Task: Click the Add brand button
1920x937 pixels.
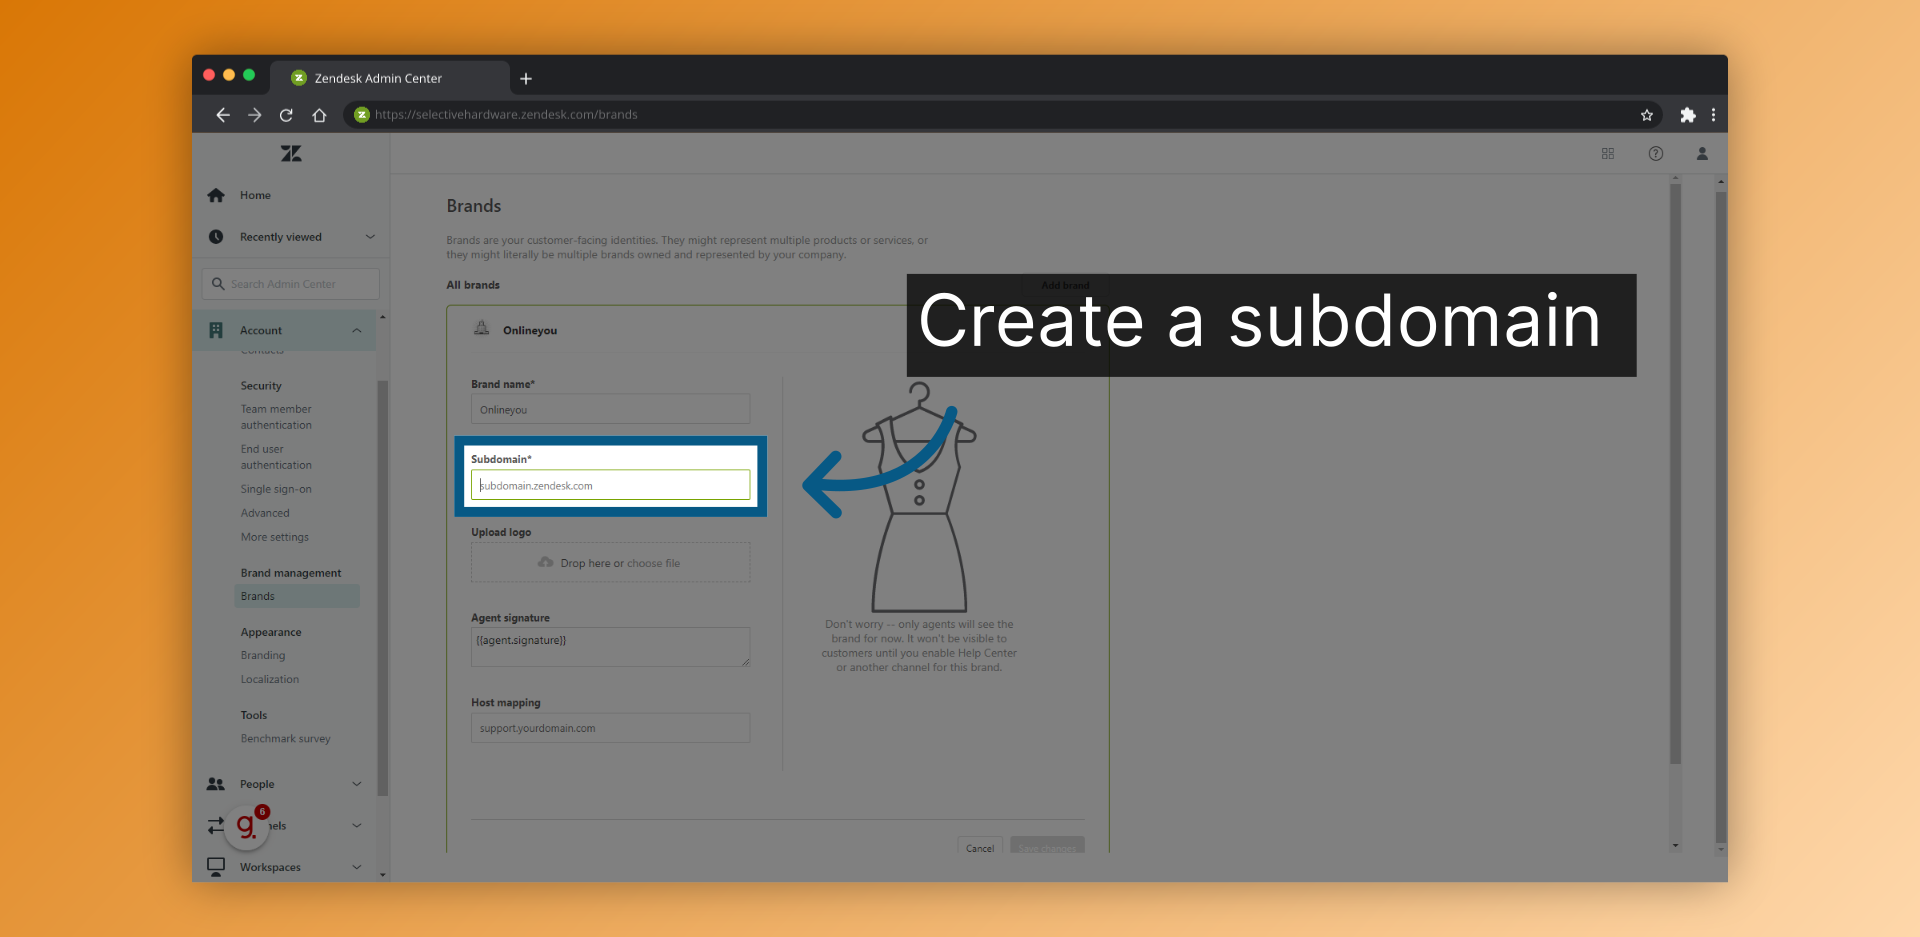Action: coord(1065,285)
